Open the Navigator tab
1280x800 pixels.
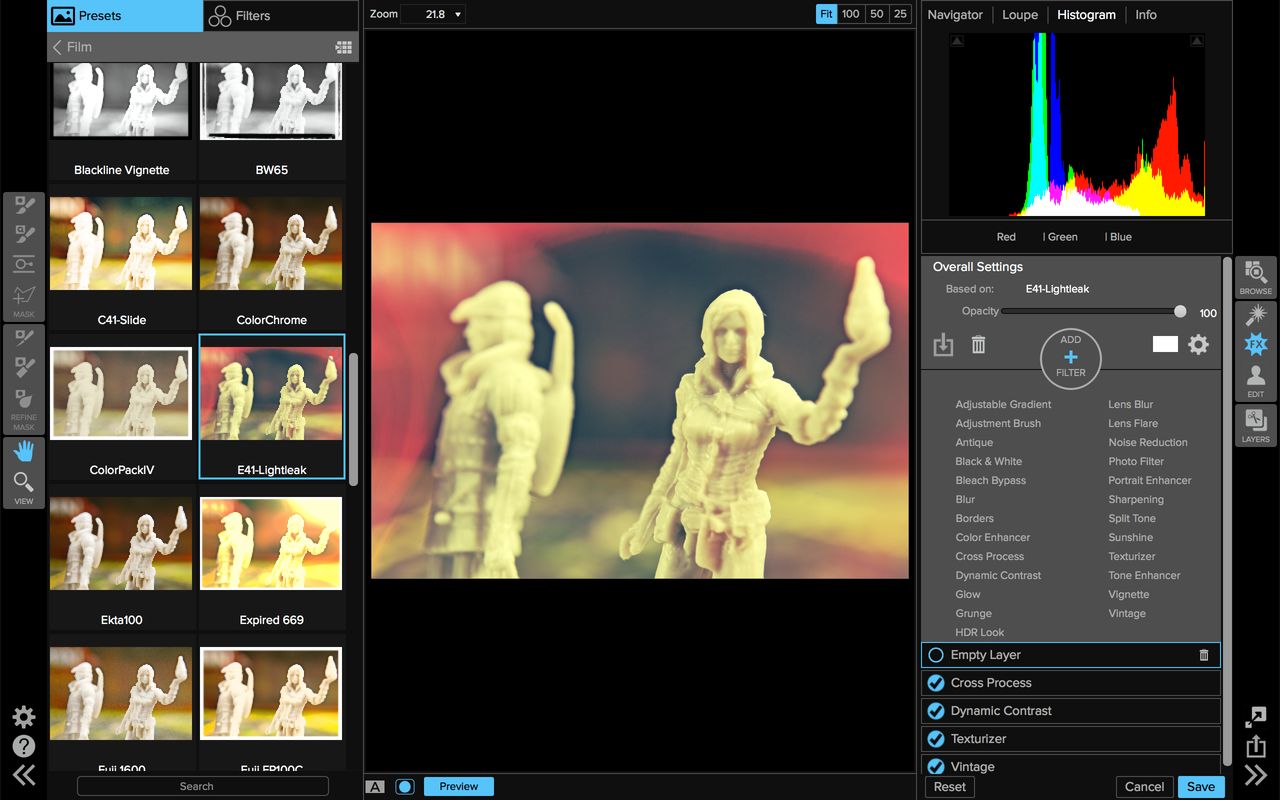(x=955, y=15)
